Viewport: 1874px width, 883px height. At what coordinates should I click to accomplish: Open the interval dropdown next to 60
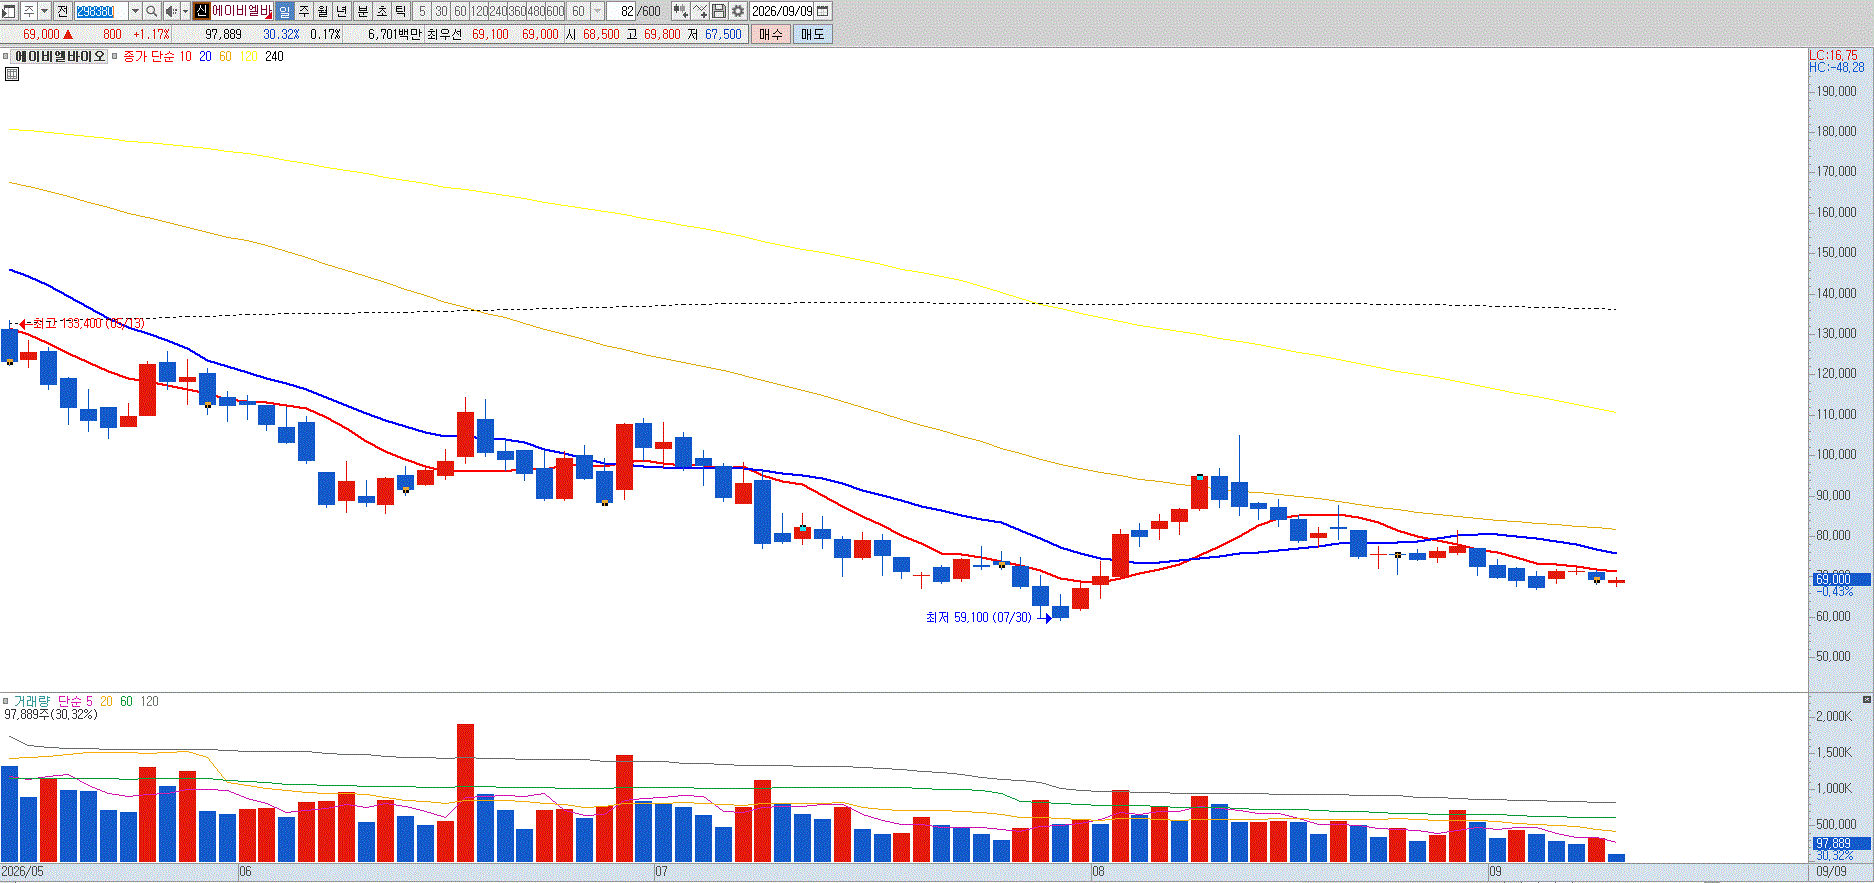[x=598, y=11]
